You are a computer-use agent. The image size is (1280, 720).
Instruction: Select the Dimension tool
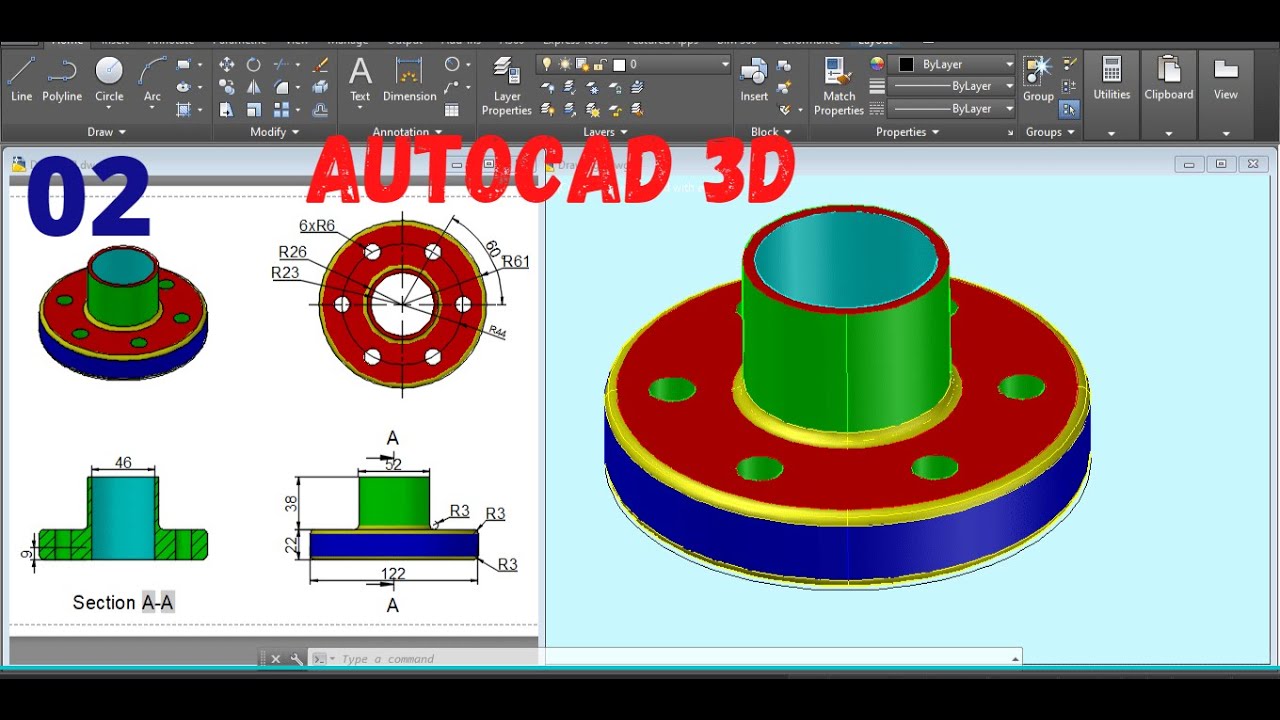pyautogui.click(x=410, y=79)
